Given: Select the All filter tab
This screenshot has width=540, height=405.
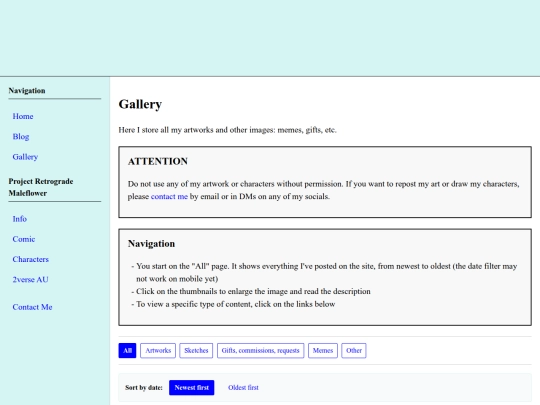Looking at the screenshot, I should [x=127, y=351].
